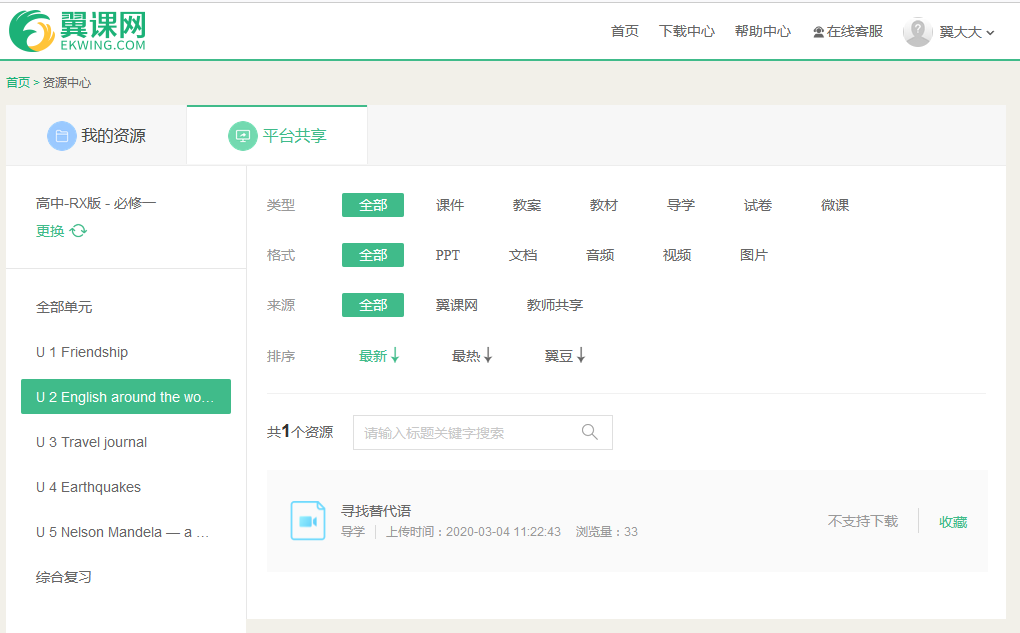1020x633 pixels.
Task: Click 更换 to change textbook
Action: (x=50, y=231)
